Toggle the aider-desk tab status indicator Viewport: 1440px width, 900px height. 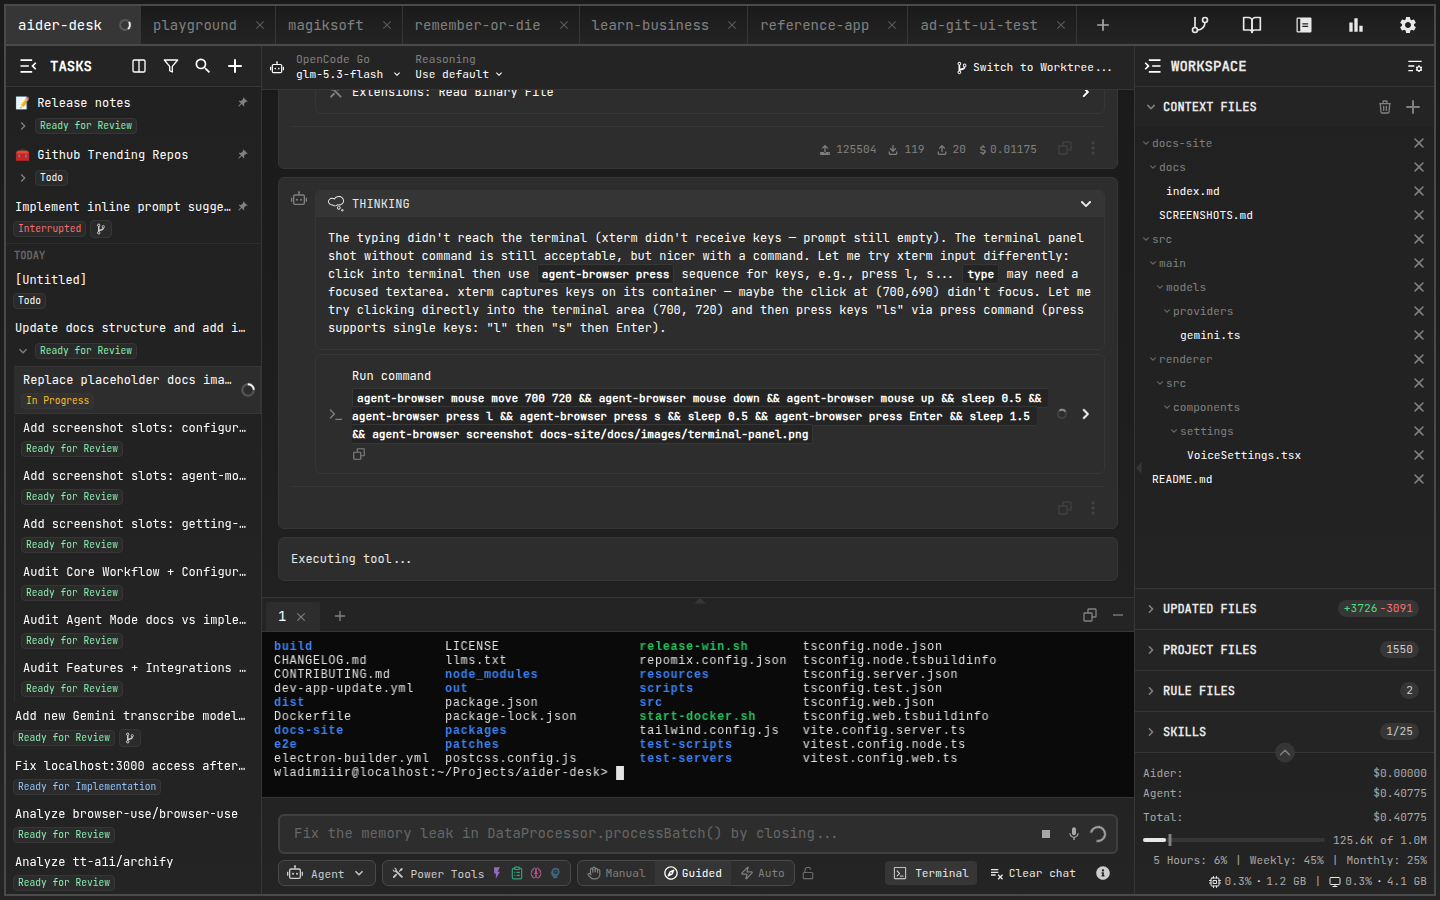click(x=125, y=25)
